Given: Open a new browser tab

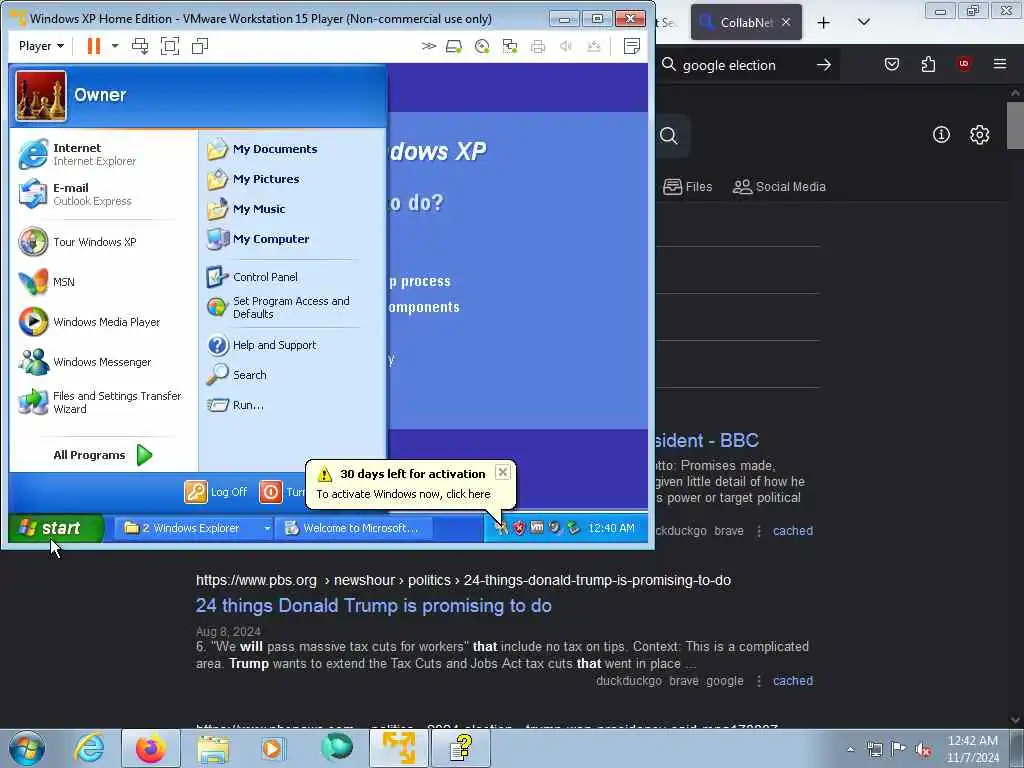Looking at the screenshot, I should tap(824, 23).
